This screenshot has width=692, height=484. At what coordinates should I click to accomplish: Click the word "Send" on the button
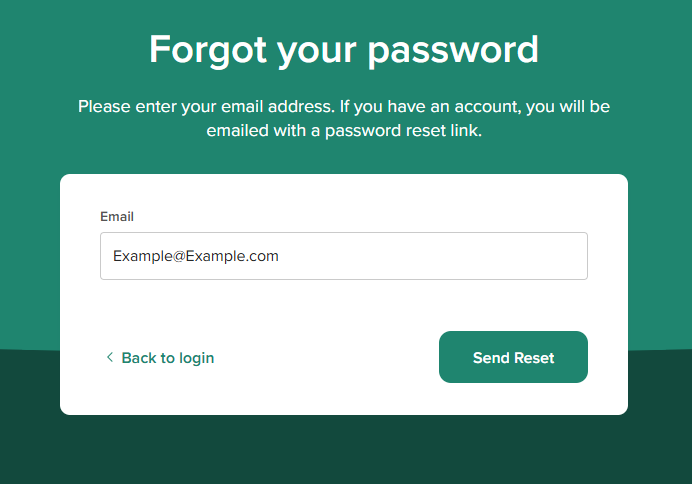pos(491,358)
